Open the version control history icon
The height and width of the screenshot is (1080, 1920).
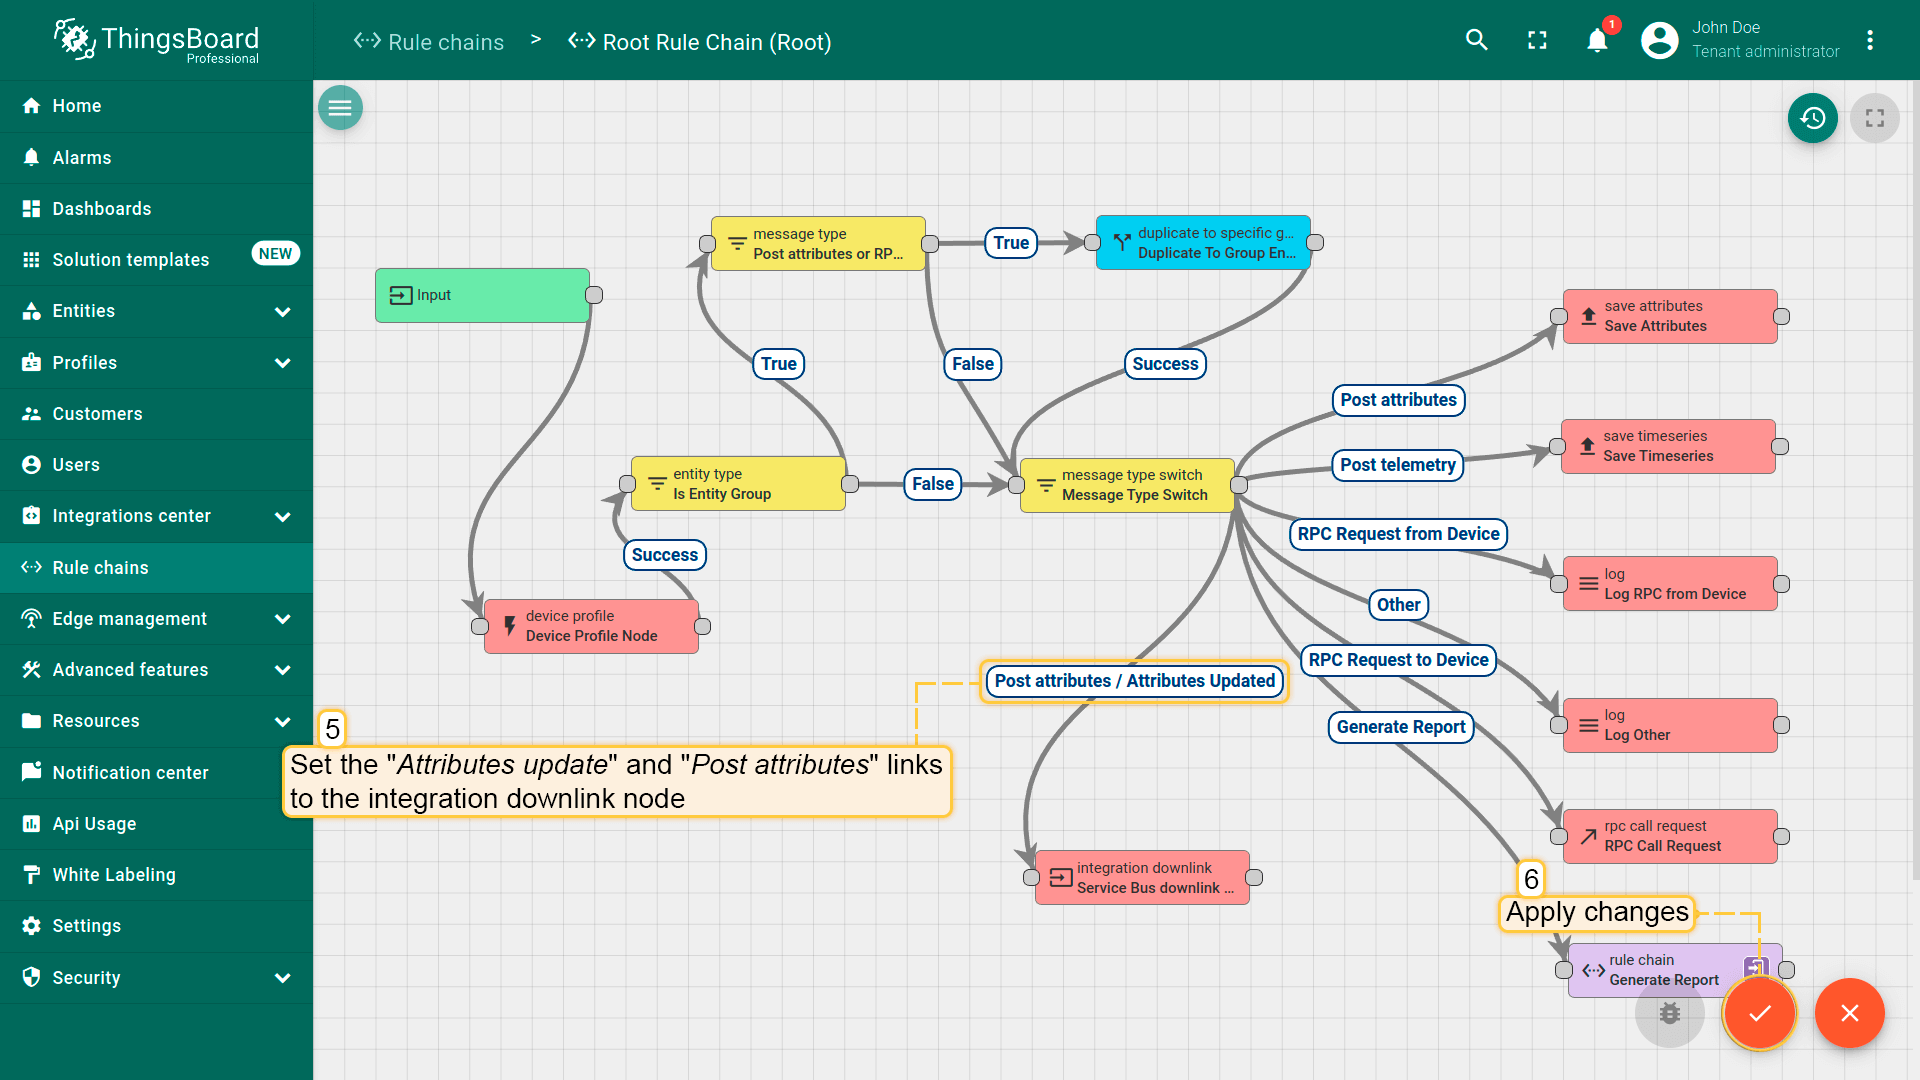point(1812,118)
